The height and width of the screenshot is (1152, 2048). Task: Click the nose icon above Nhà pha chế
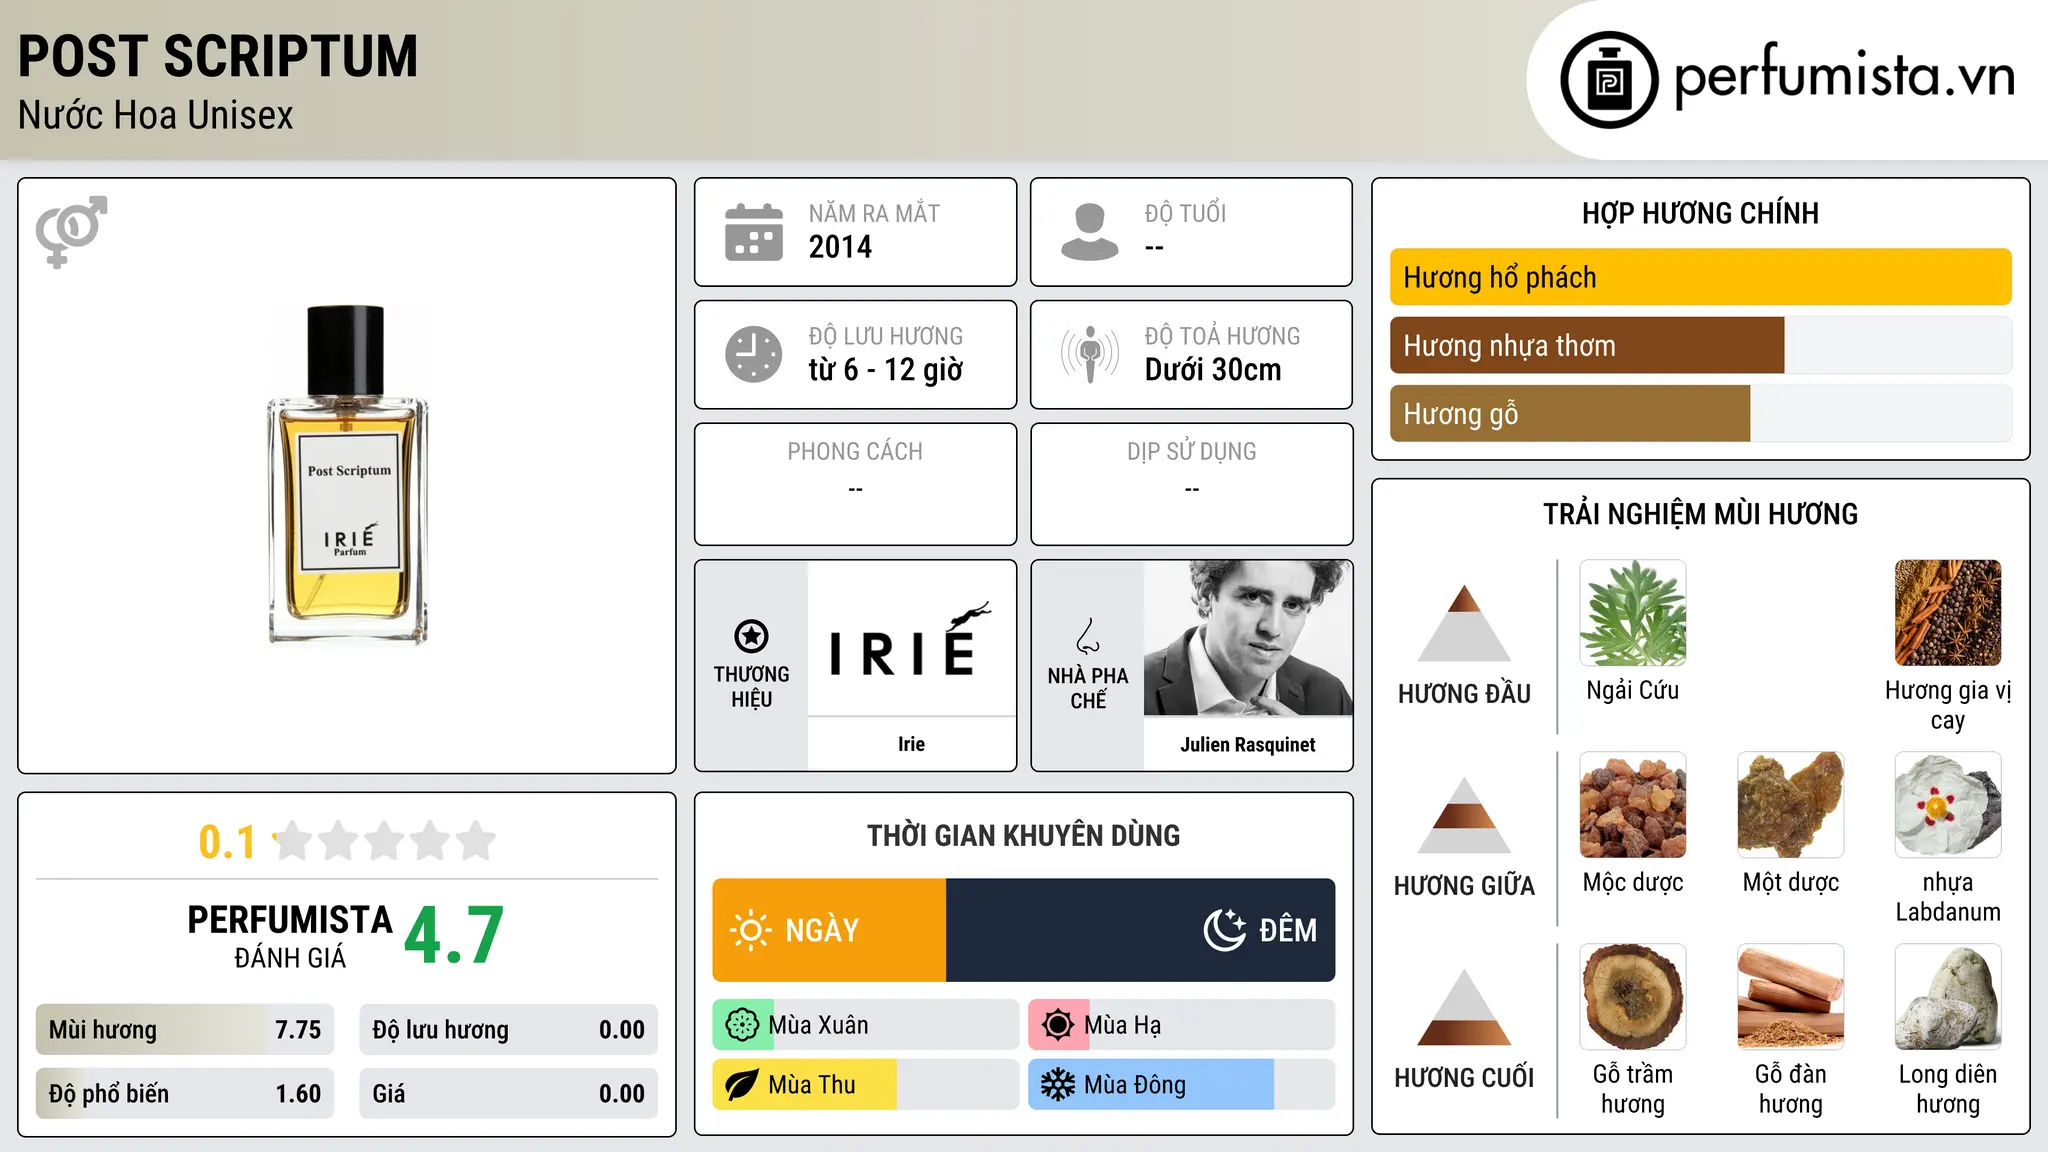click(x=1088, y=636)
